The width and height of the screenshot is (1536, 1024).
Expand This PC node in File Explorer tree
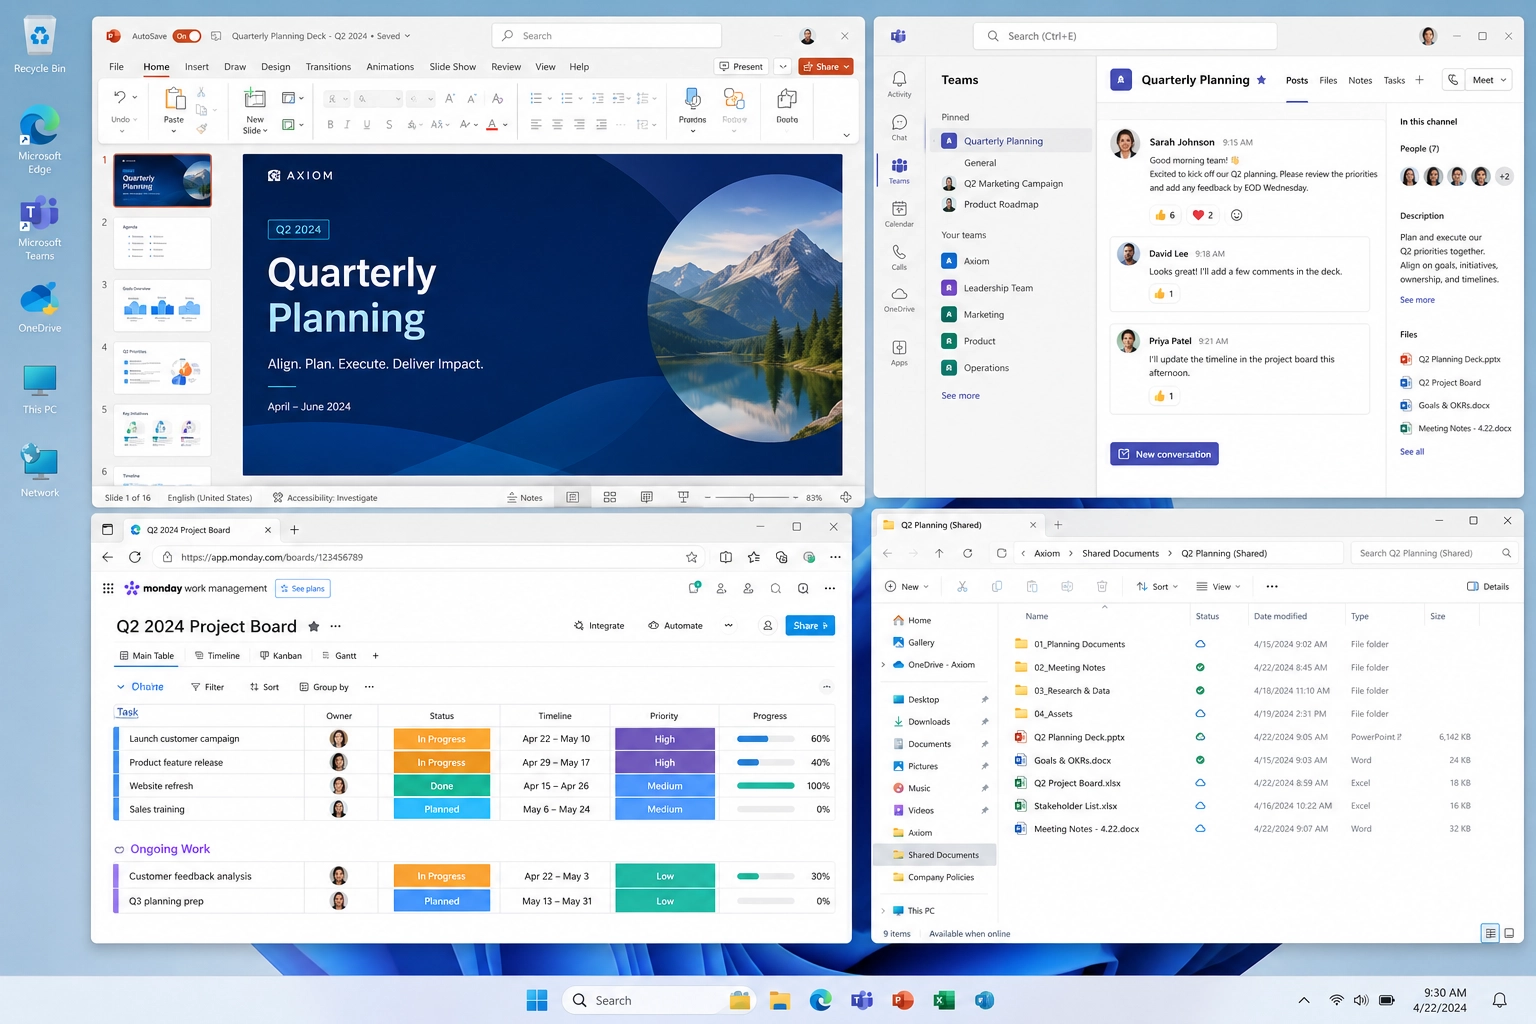tap(883, 911)
